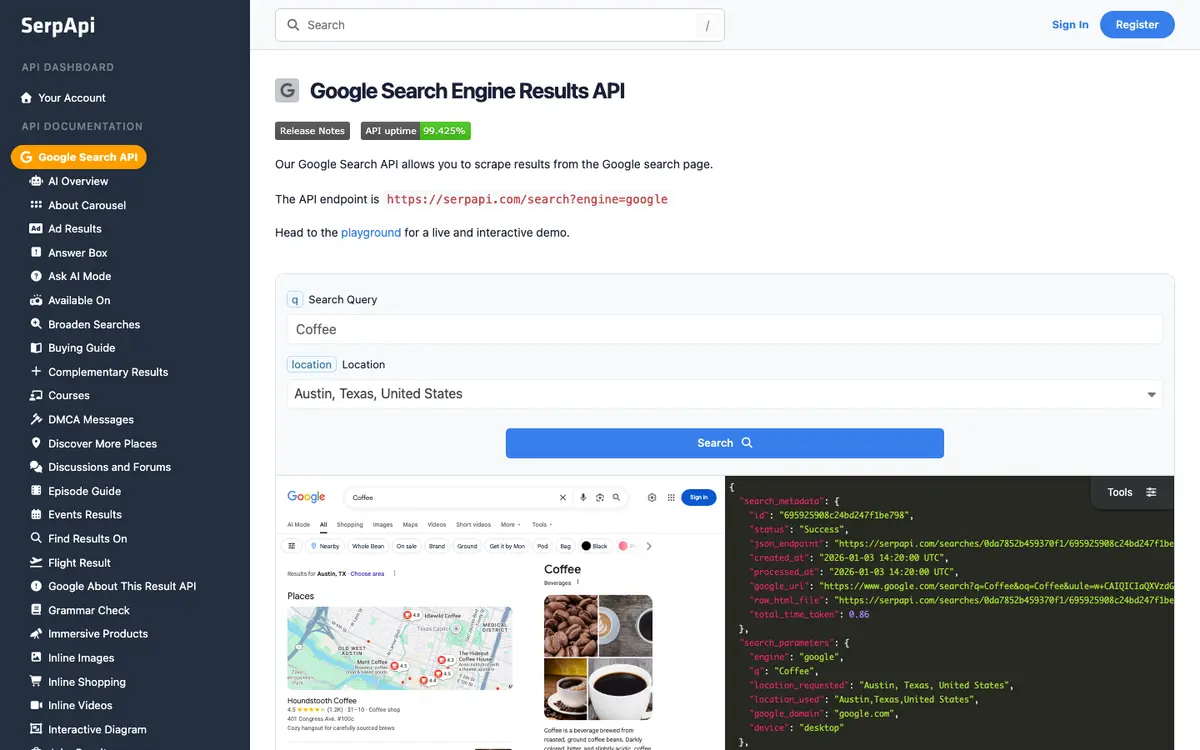1200x750 pixels.
Task: Open the Location dropdown Austin, Texas
Action: (724, 394)
